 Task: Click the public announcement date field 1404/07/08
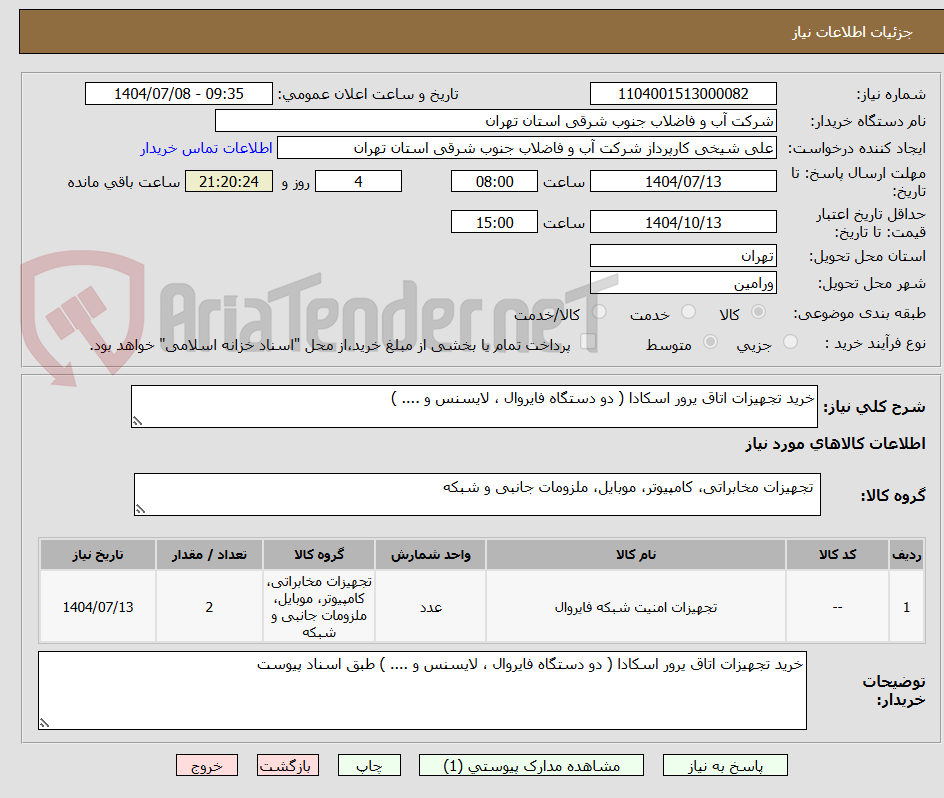click(178, 92)
